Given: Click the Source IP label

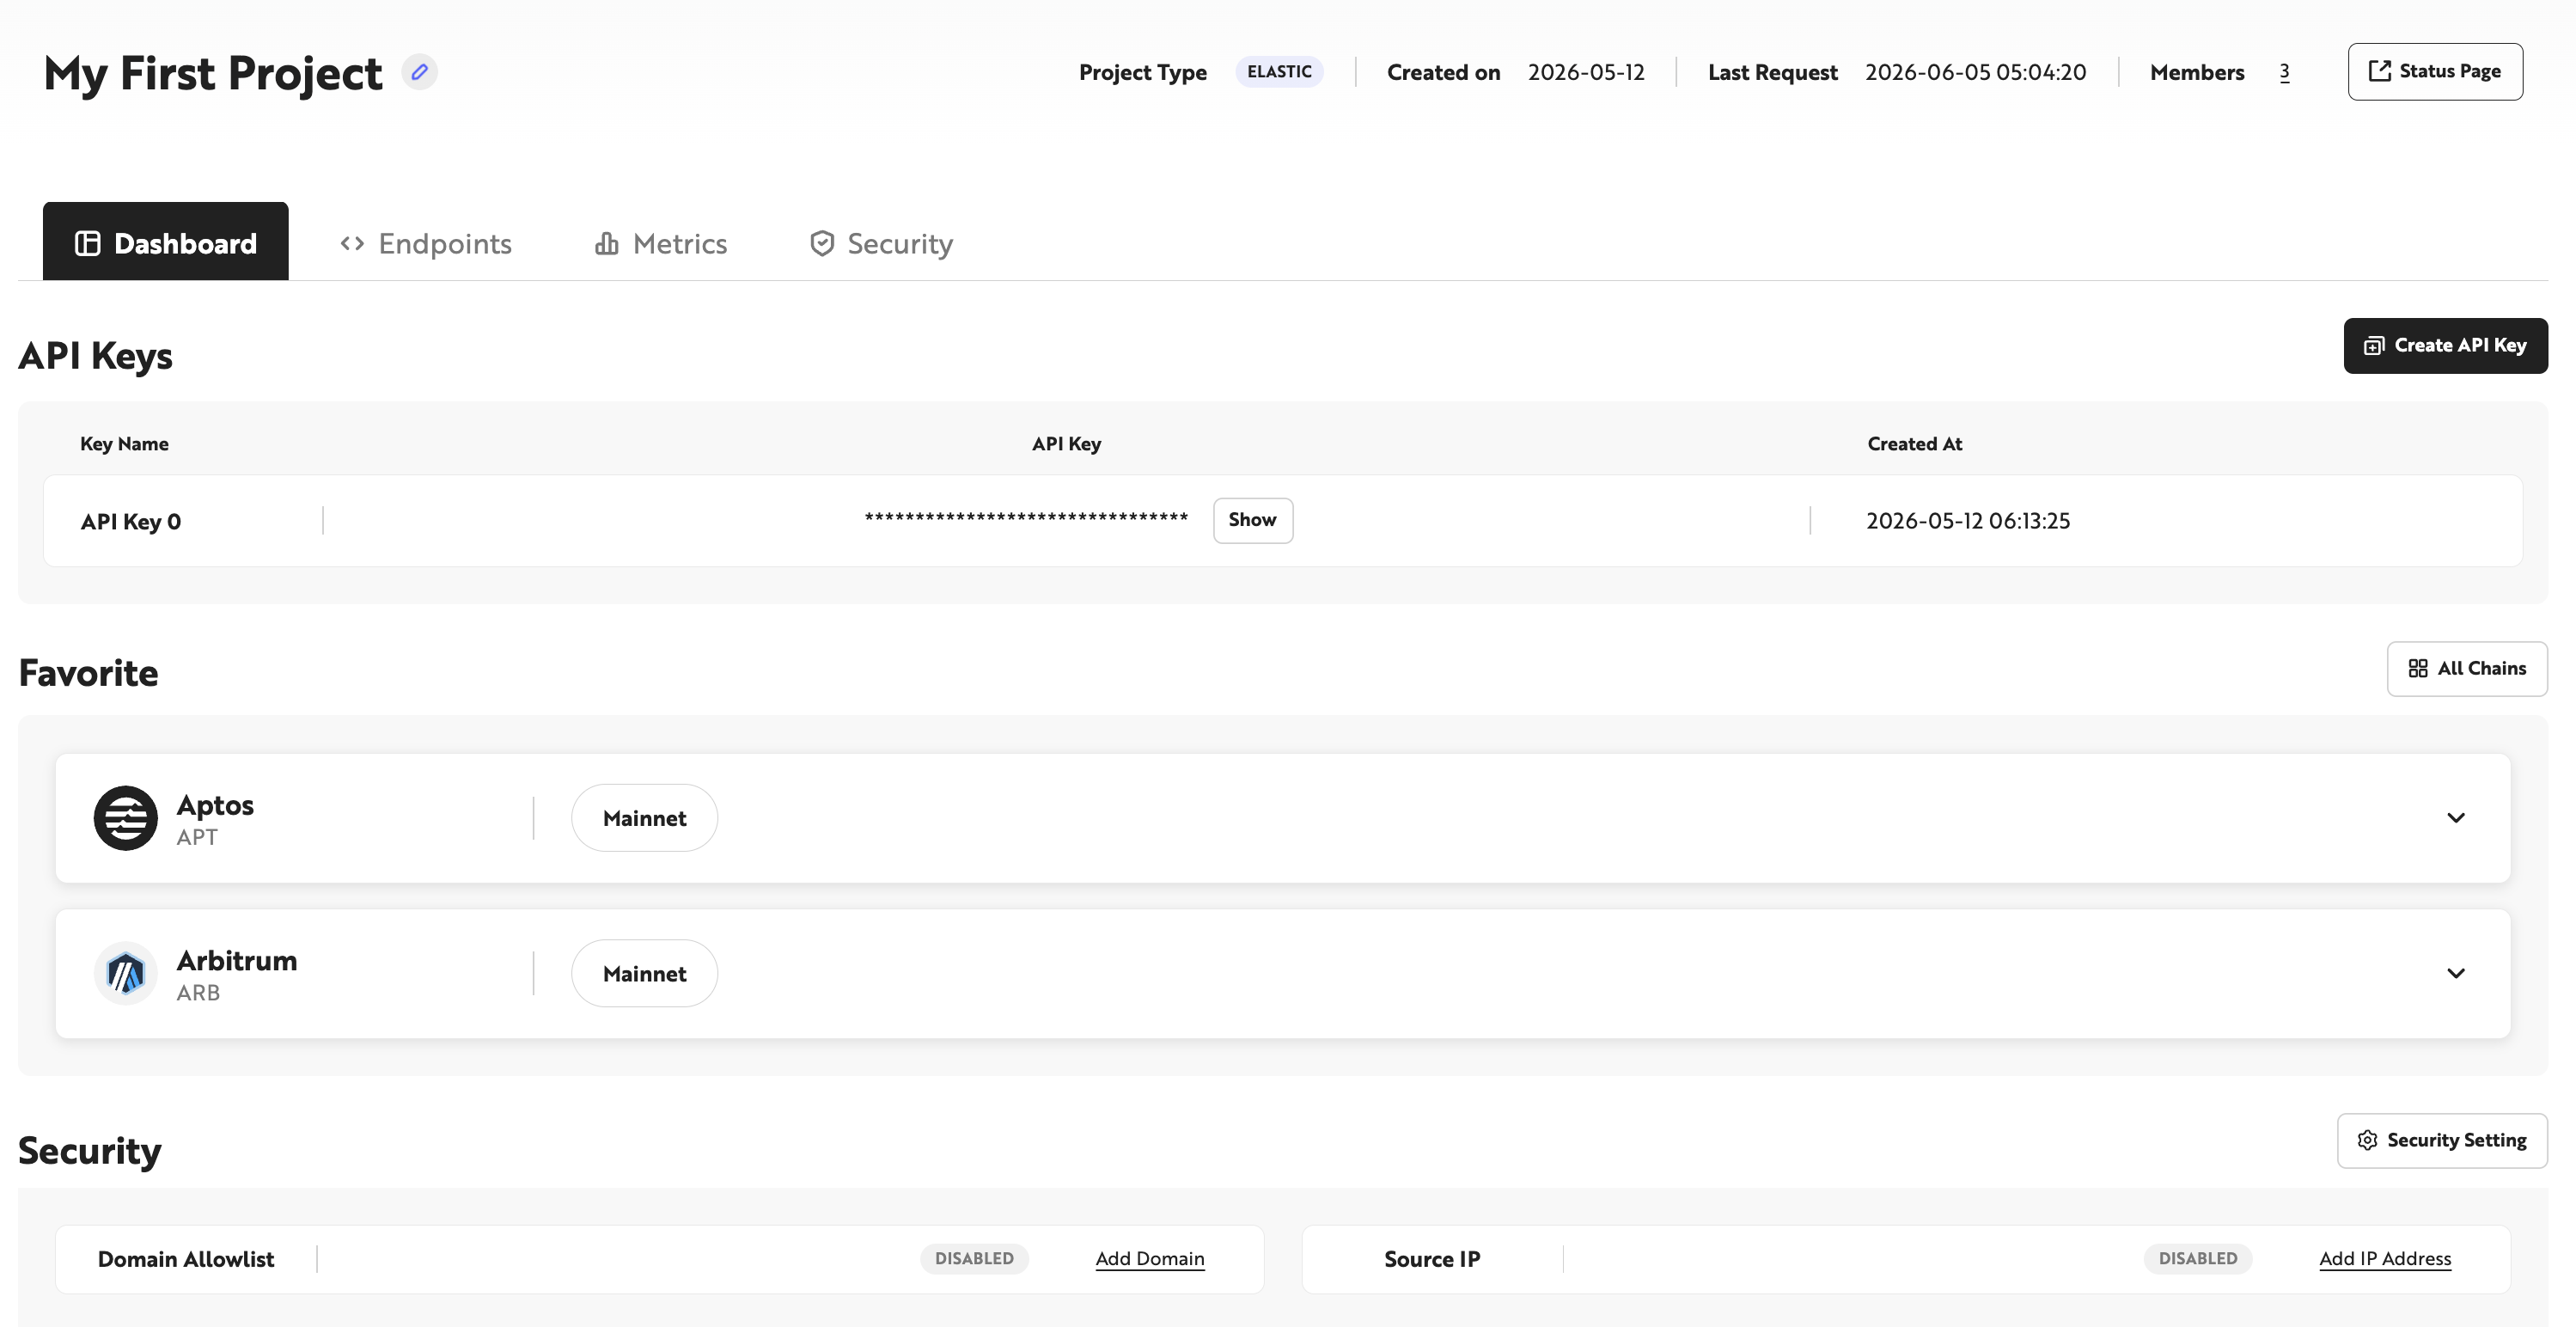Looking at the screenshot, I should 1432,1259.
